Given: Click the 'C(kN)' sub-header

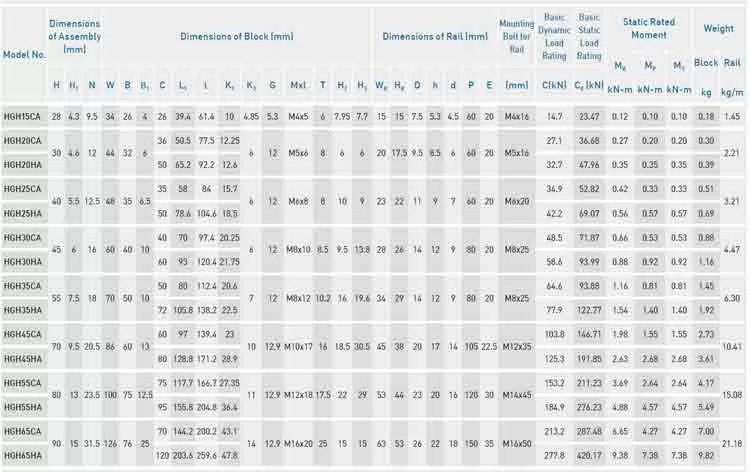Looking at the screenshot, I should (554, 85).
